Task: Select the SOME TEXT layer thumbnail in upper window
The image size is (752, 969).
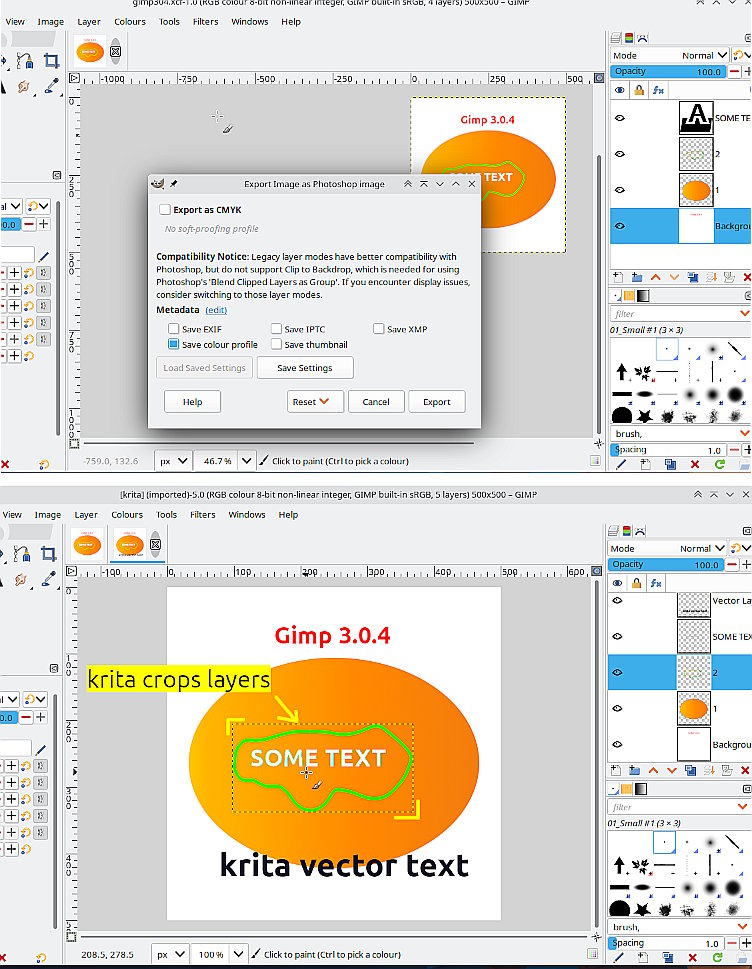Action: click(x=696, y=118)
